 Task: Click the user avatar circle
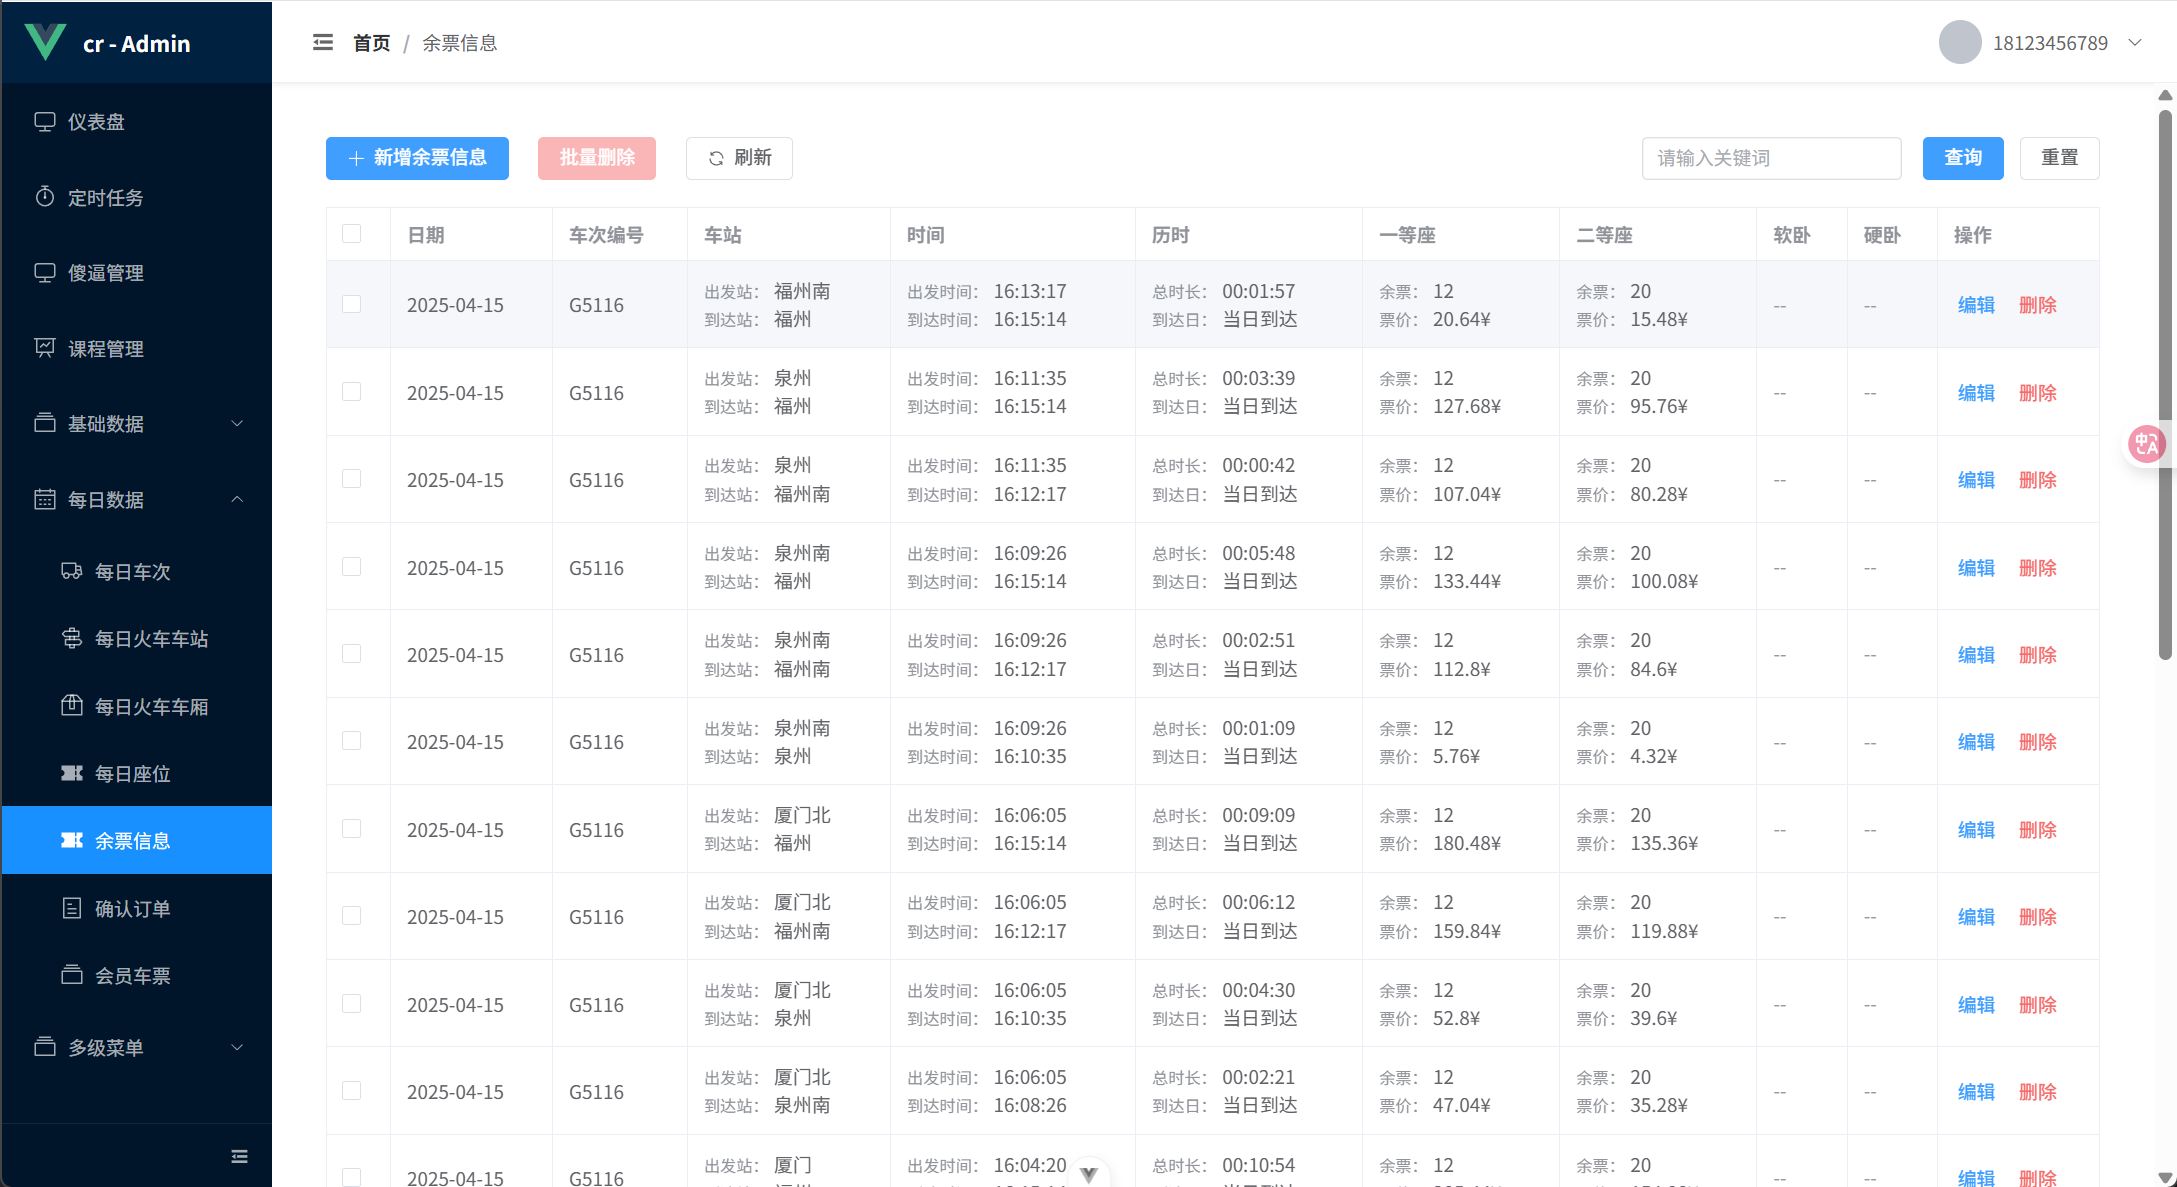[1959, 43]
